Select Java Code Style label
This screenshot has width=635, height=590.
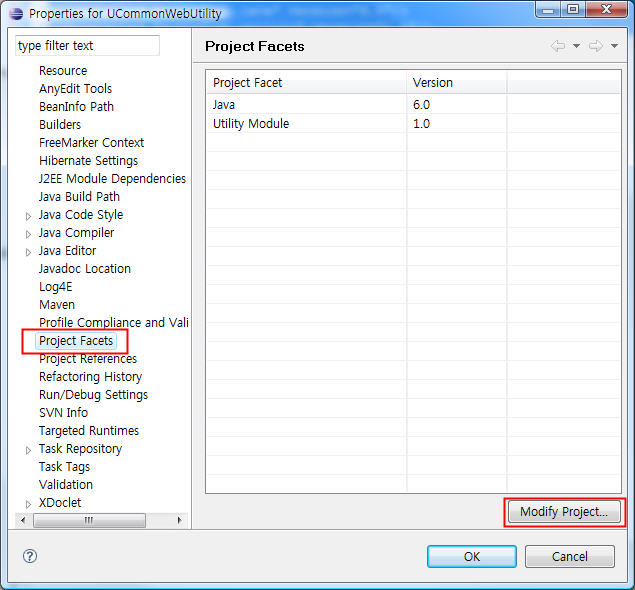[x=81, y=215]
